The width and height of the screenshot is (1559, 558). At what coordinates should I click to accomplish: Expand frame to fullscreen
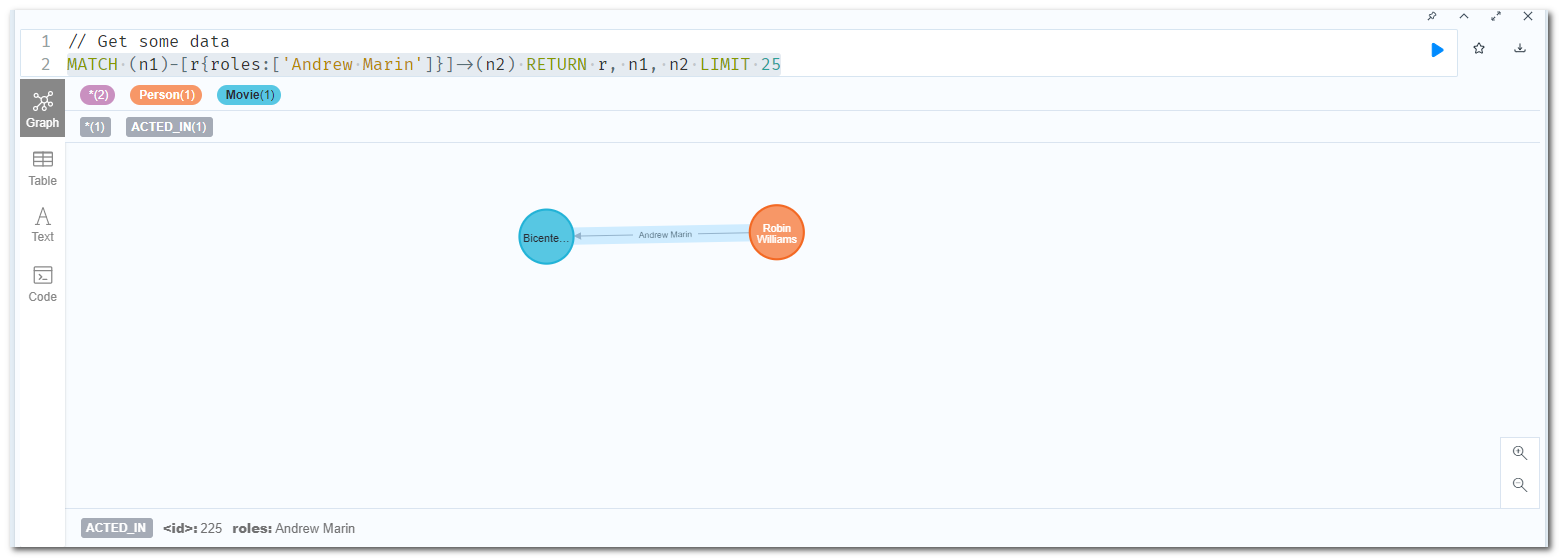coord(1496,16)
